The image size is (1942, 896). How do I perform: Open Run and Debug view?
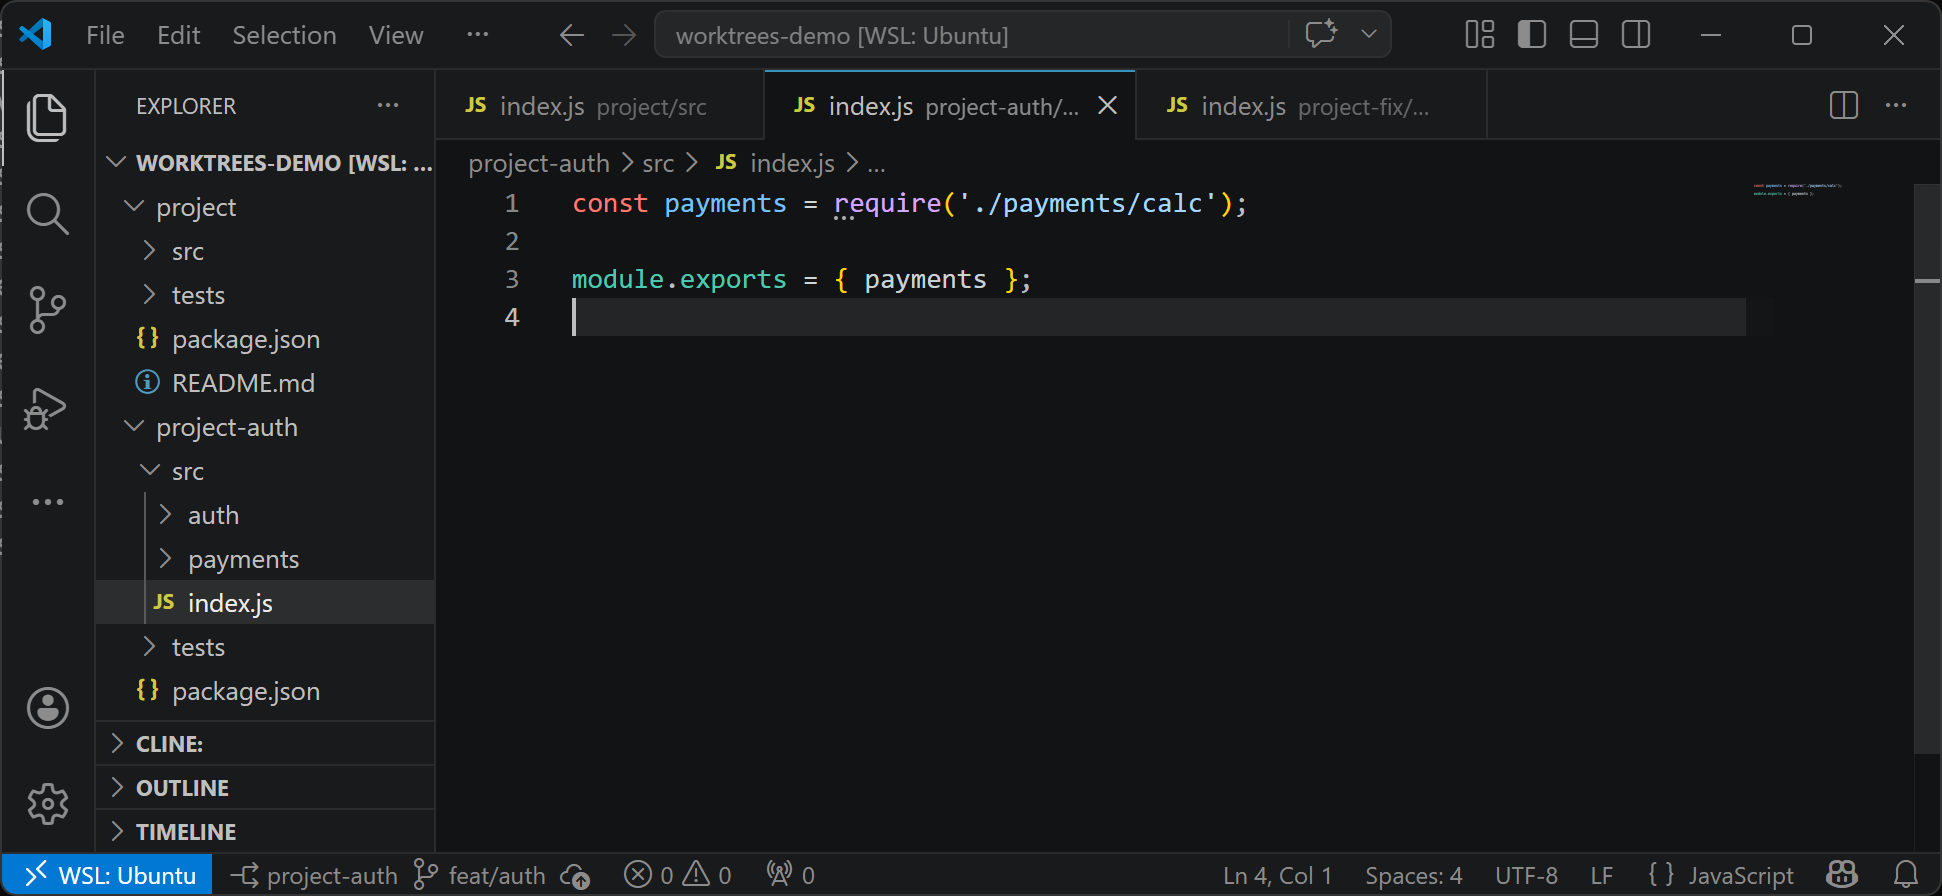[47, 407]
